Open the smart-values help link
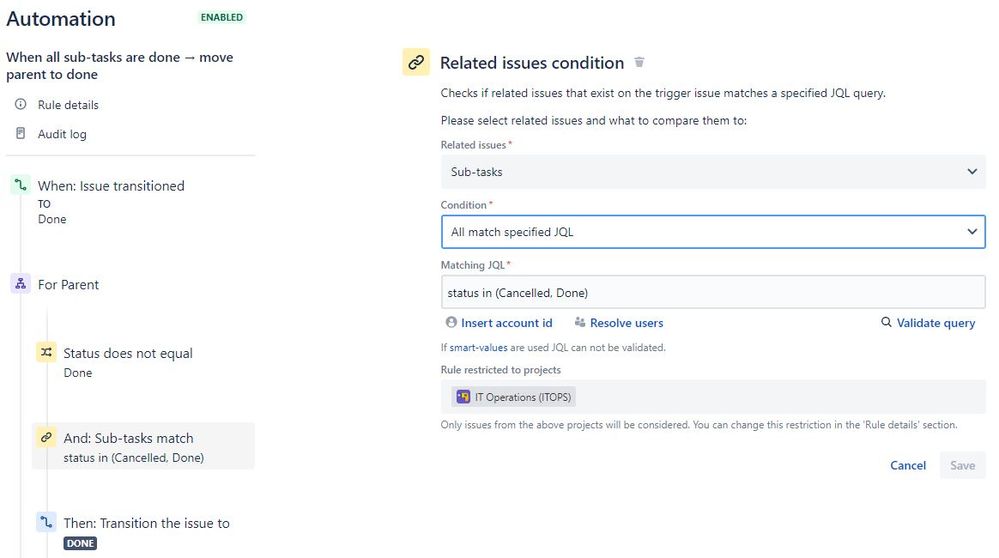Image resolution: width=999 pixels, height=558 pixels. tap(478, 347)
